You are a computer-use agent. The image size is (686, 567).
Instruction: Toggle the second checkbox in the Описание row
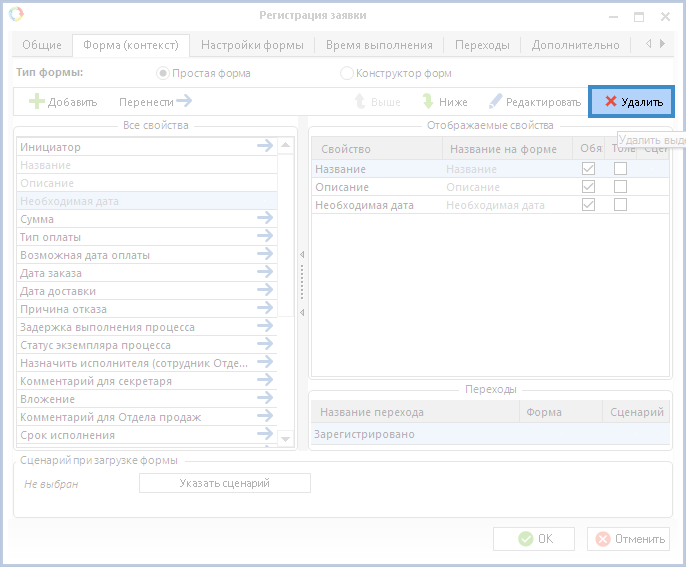click(x=620, y=187)
